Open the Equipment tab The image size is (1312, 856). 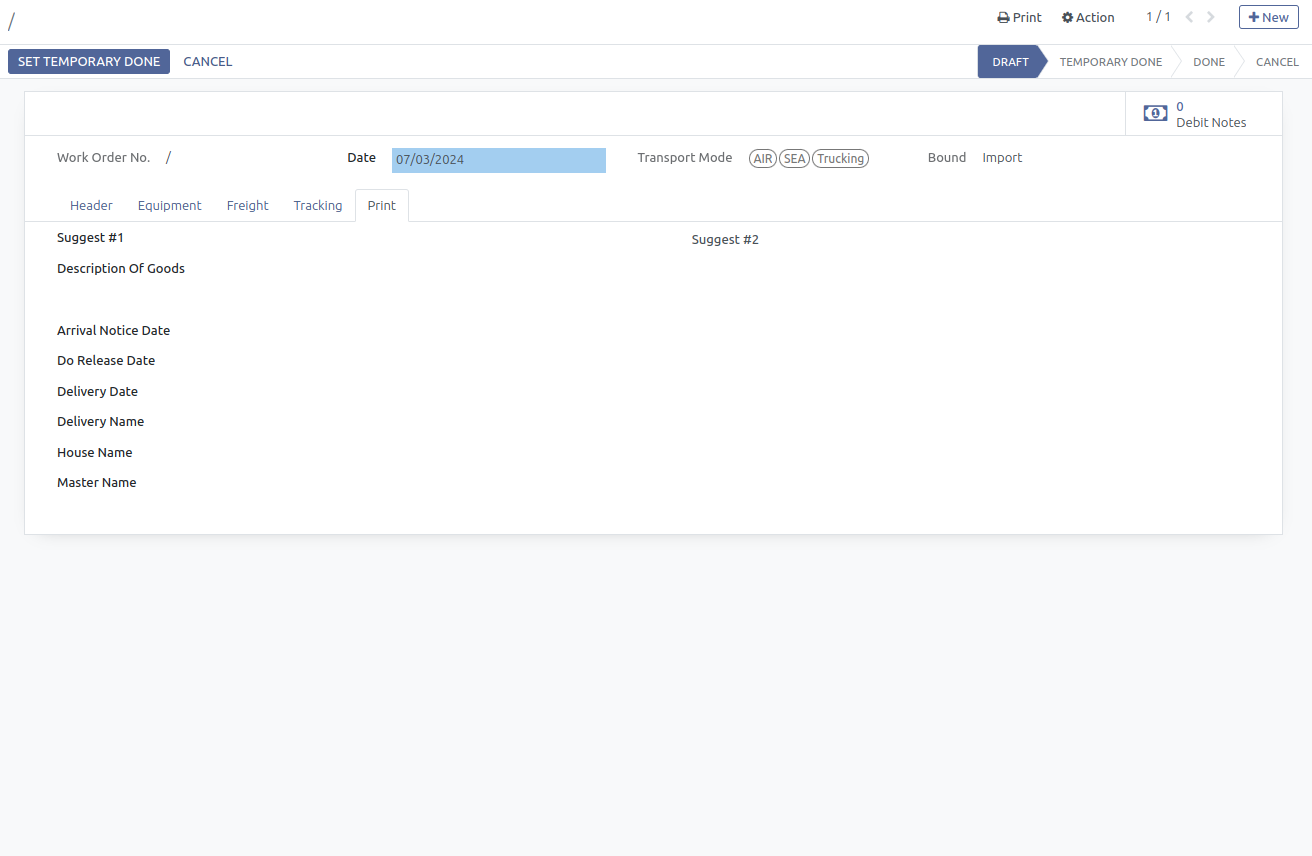(169, 205)
